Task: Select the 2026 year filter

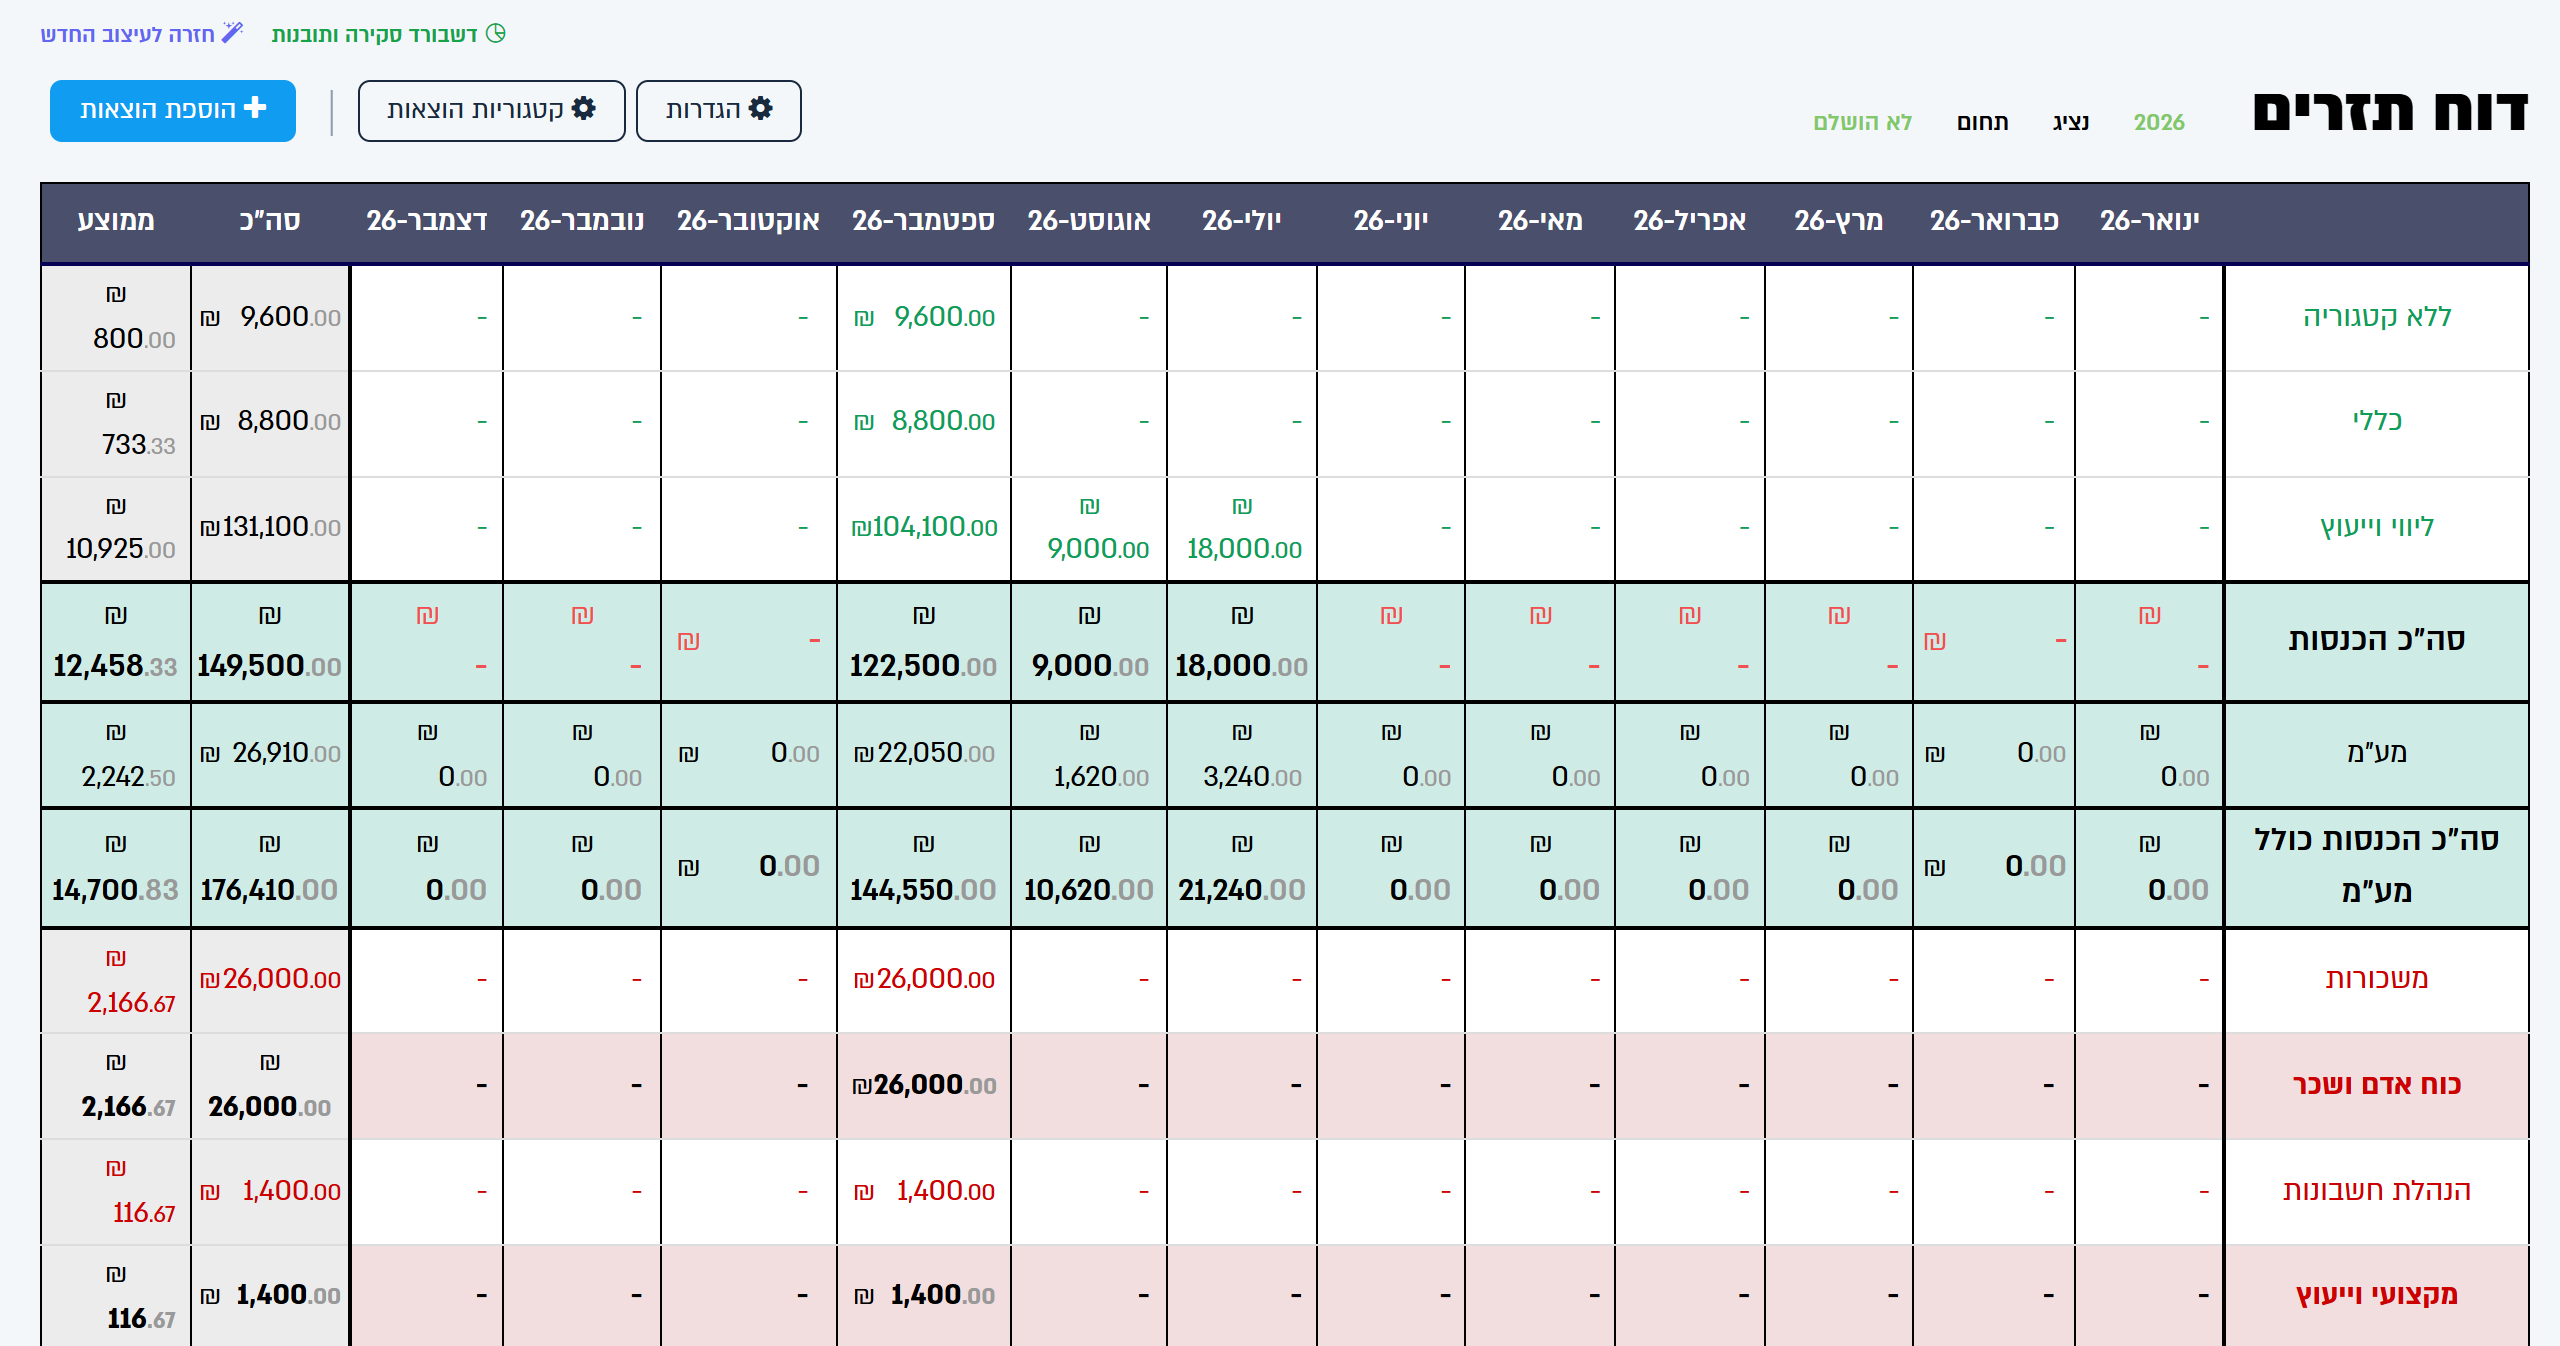Action: (2159, 122)
